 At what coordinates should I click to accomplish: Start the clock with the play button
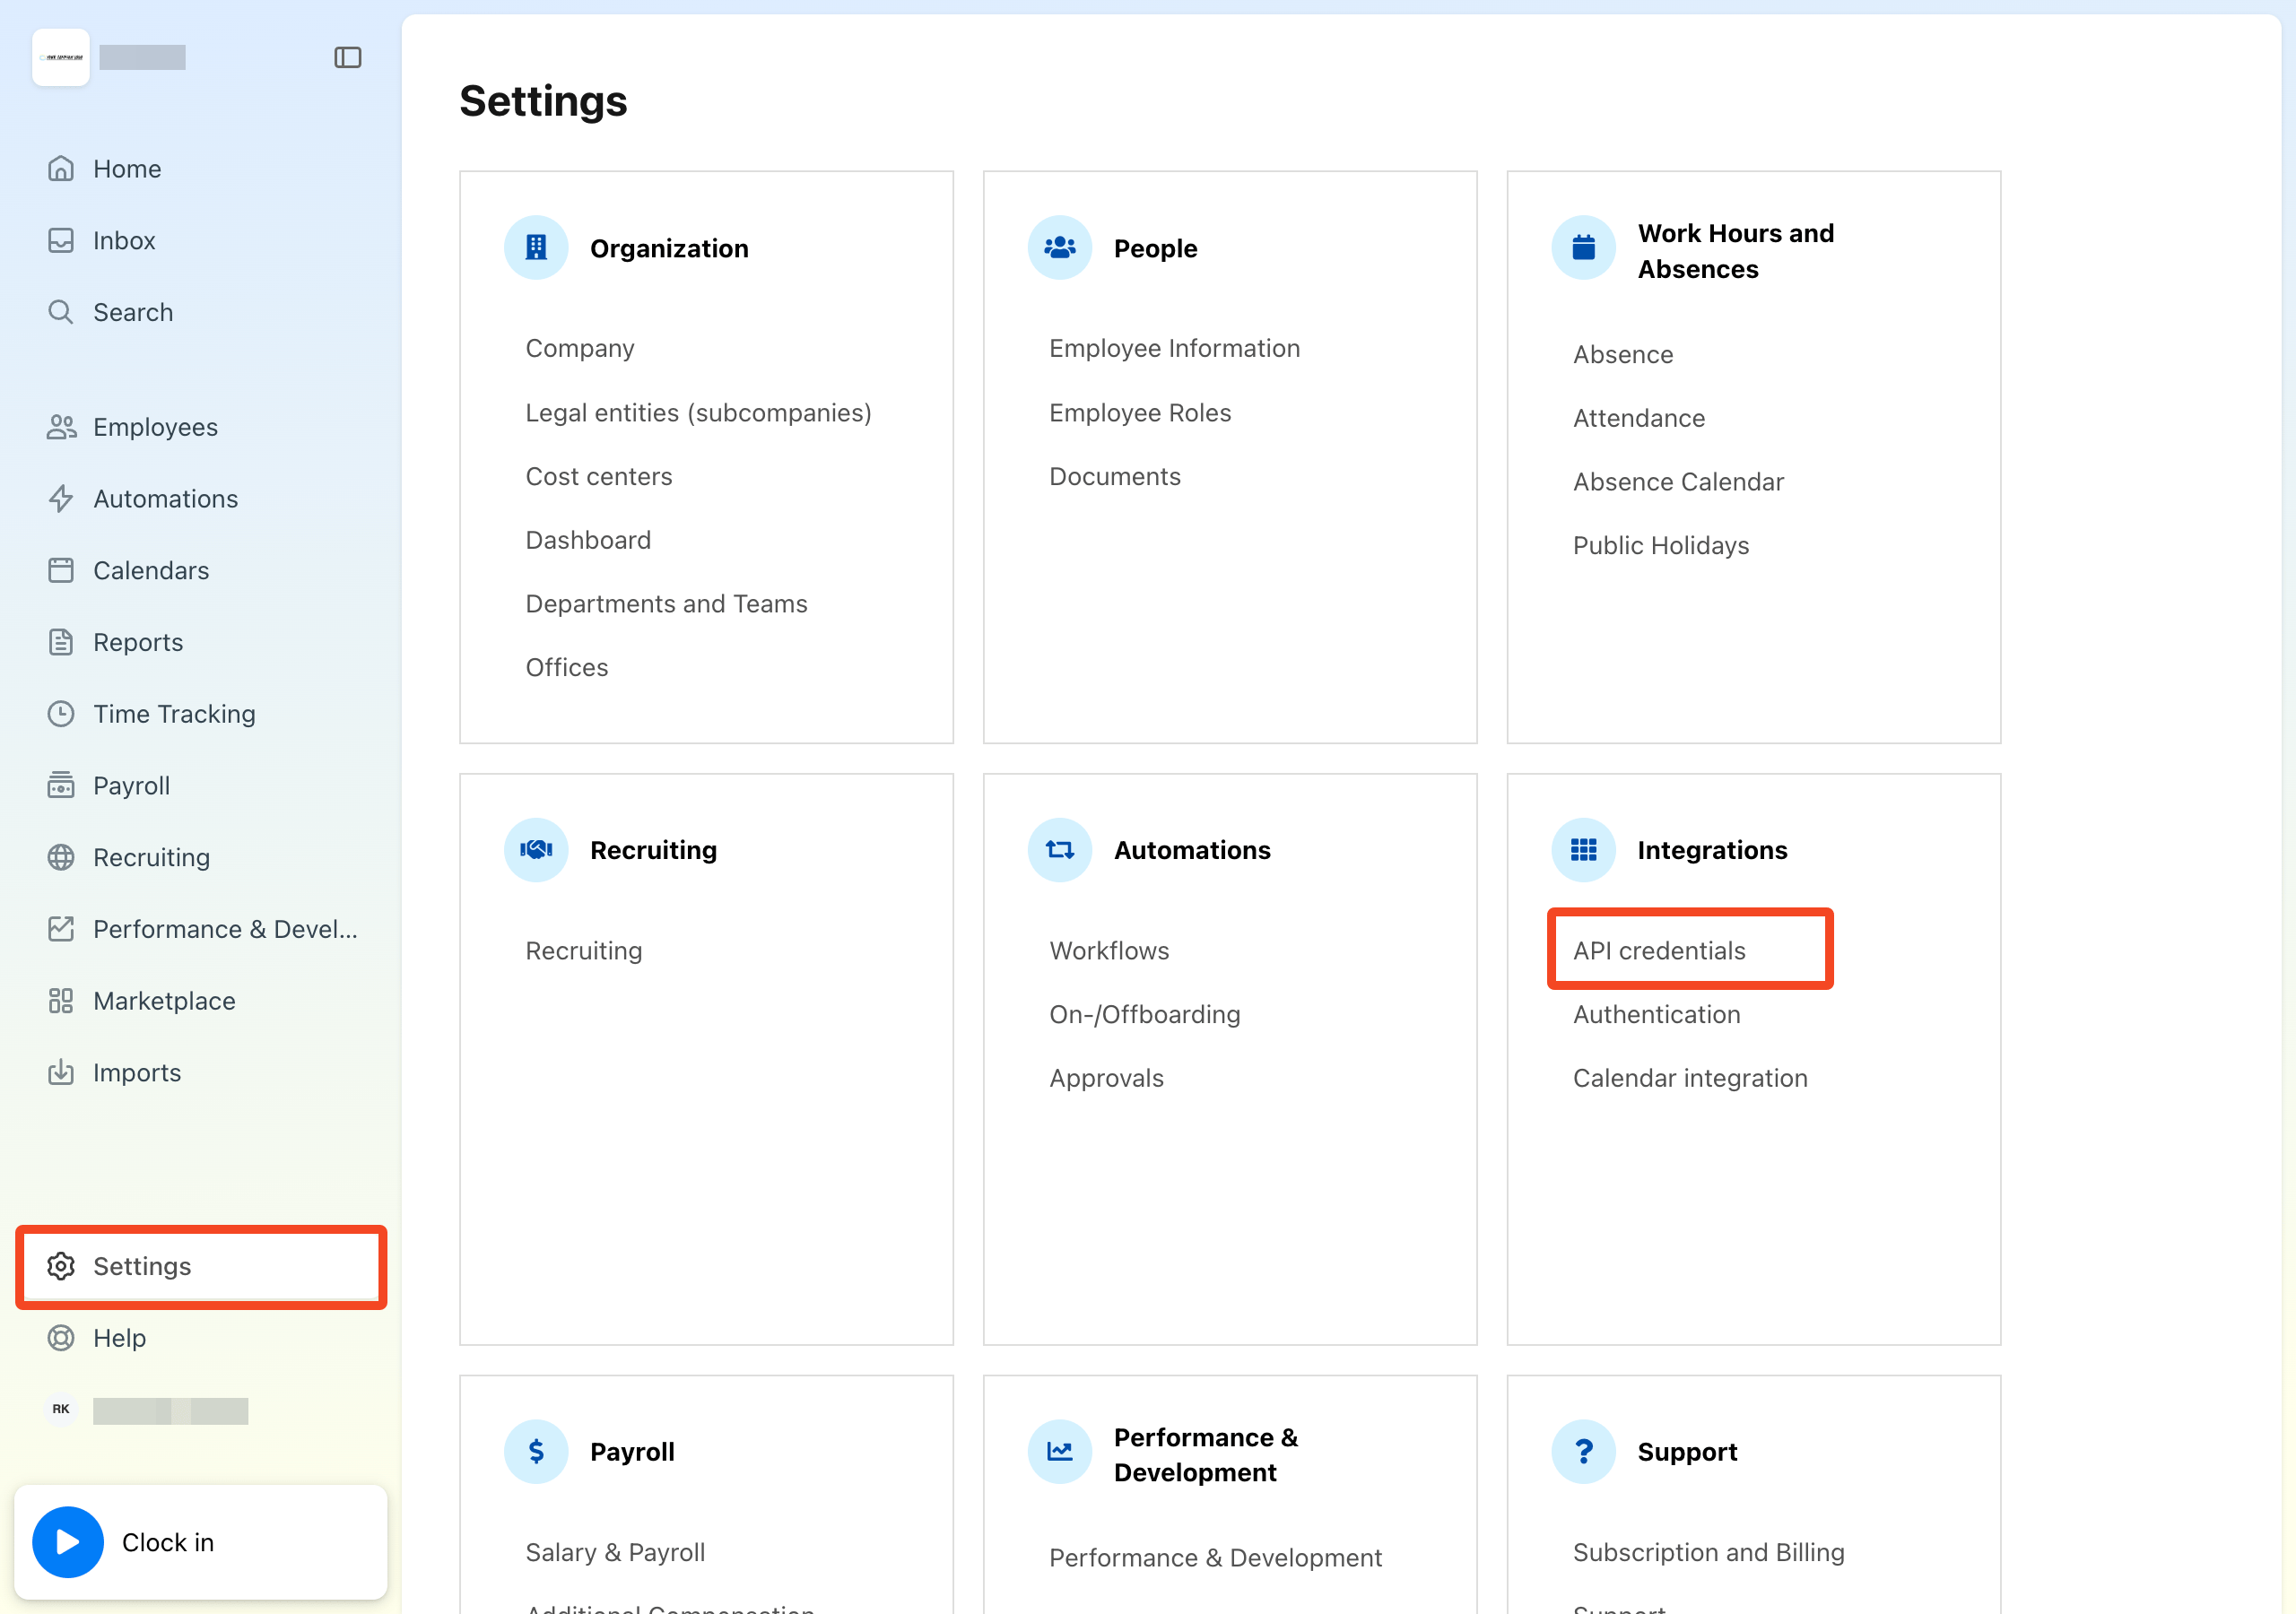click(68, 1542)
